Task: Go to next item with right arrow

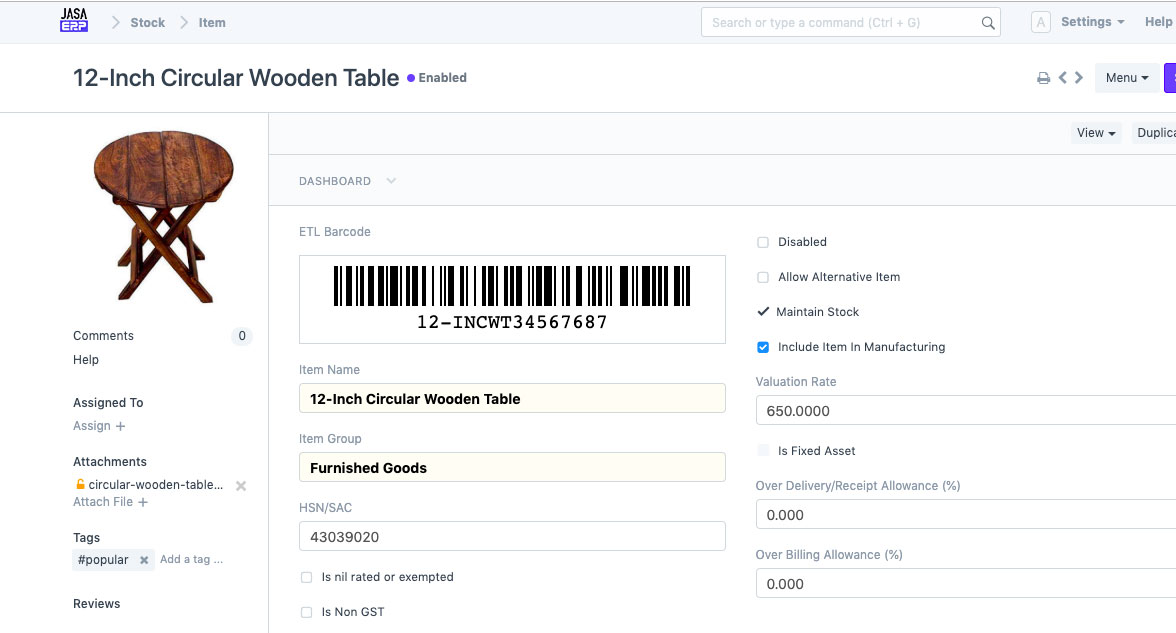Action: pyautogui.click(x=1079, y=77)
